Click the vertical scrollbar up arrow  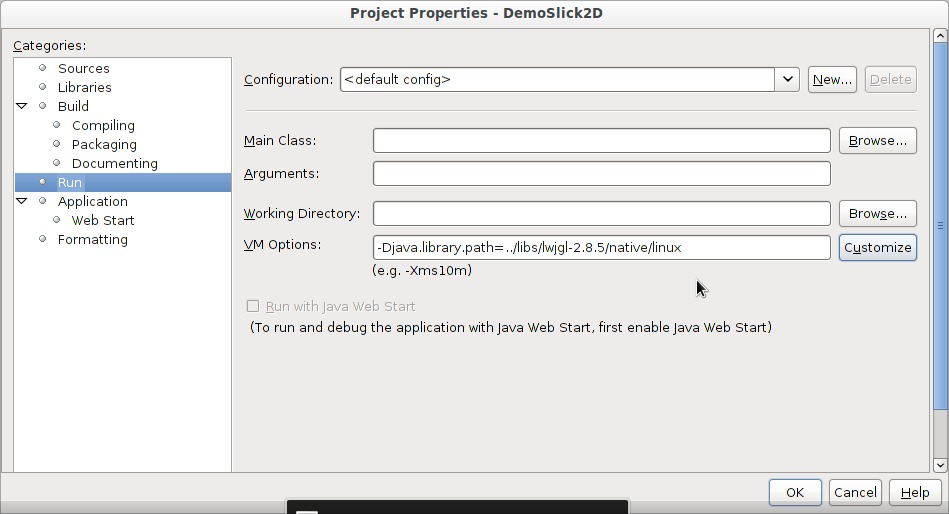[940, 36]
